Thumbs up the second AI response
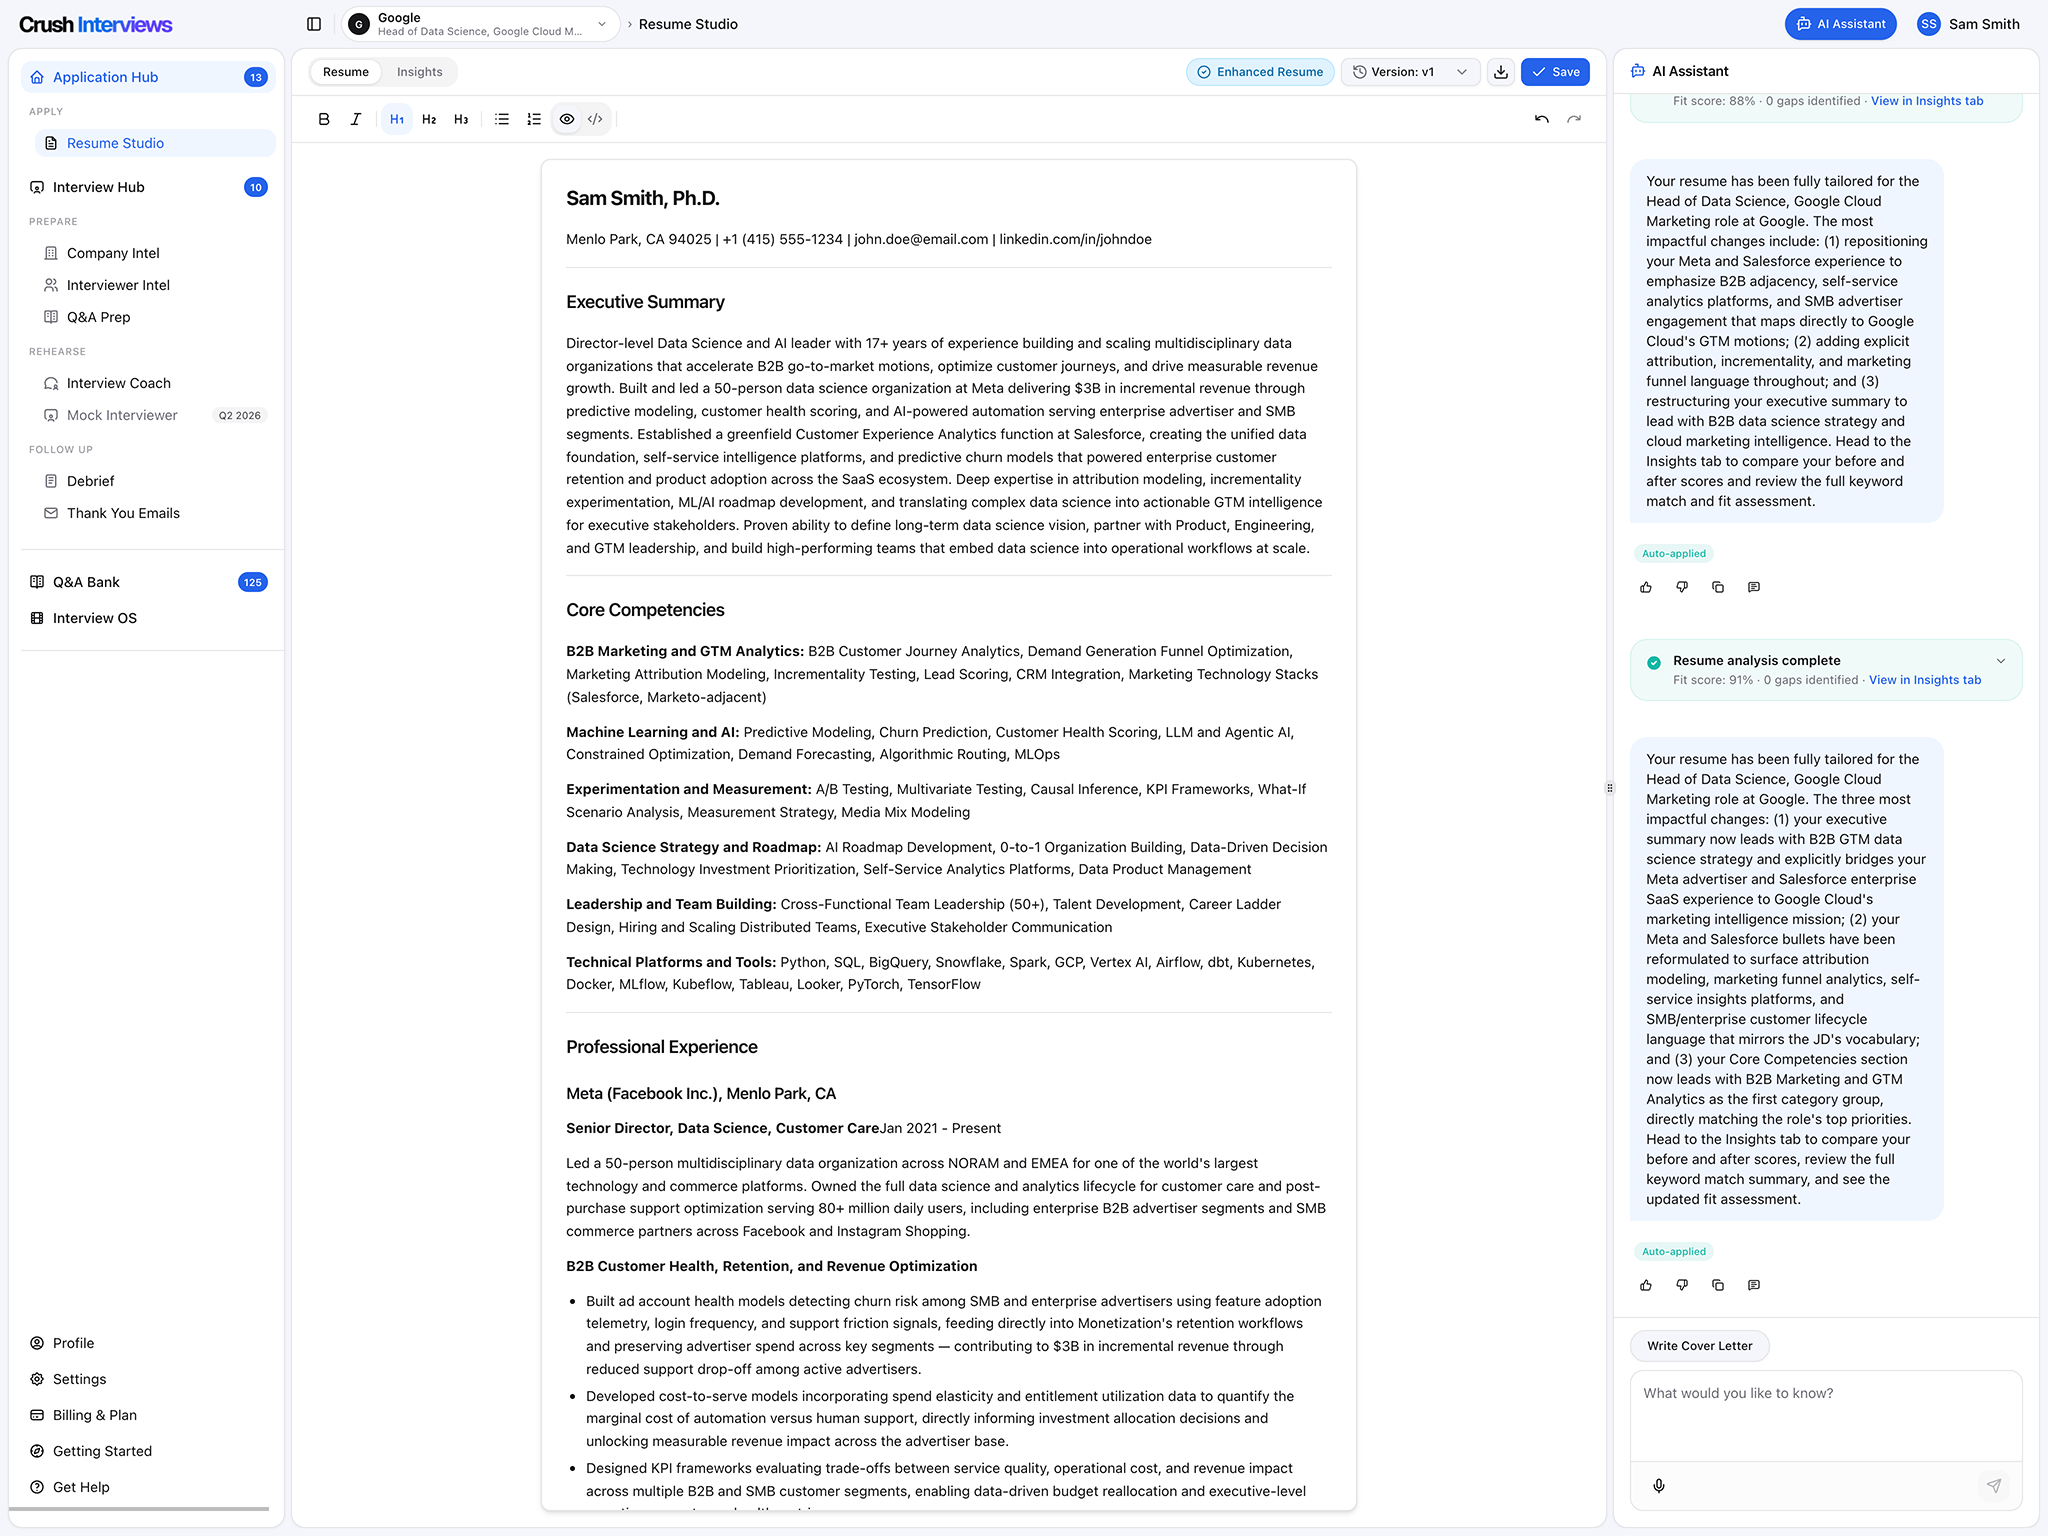The width and height of the screenshot is (2048, 1536). click(1646, 1285)
